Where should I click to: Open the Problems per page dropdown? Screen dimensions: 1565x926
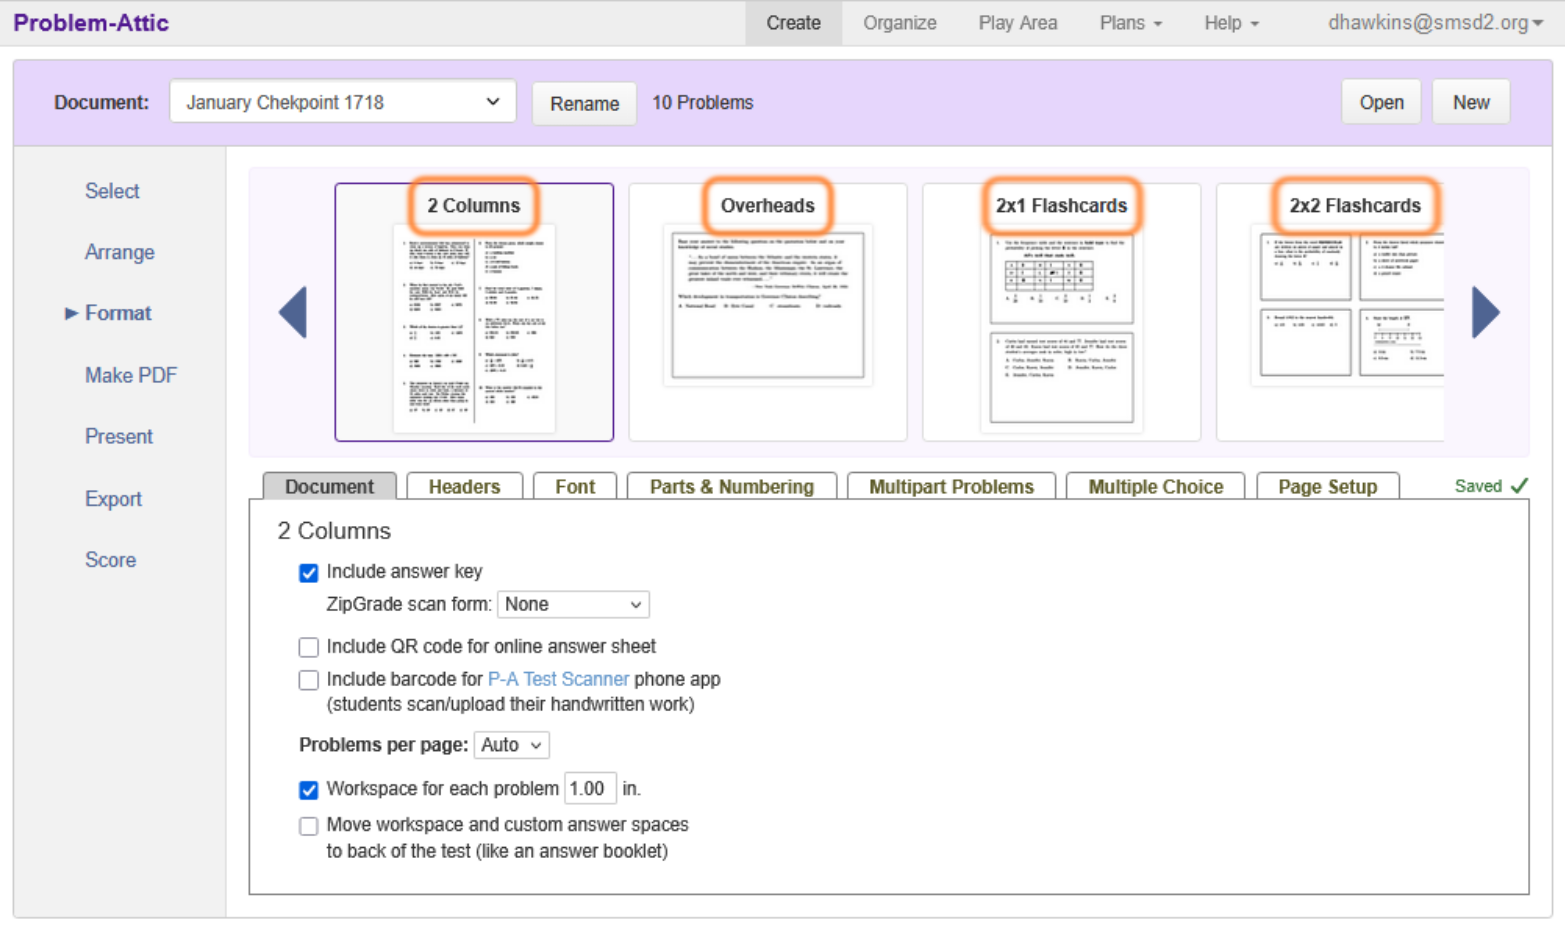[511, 744]
